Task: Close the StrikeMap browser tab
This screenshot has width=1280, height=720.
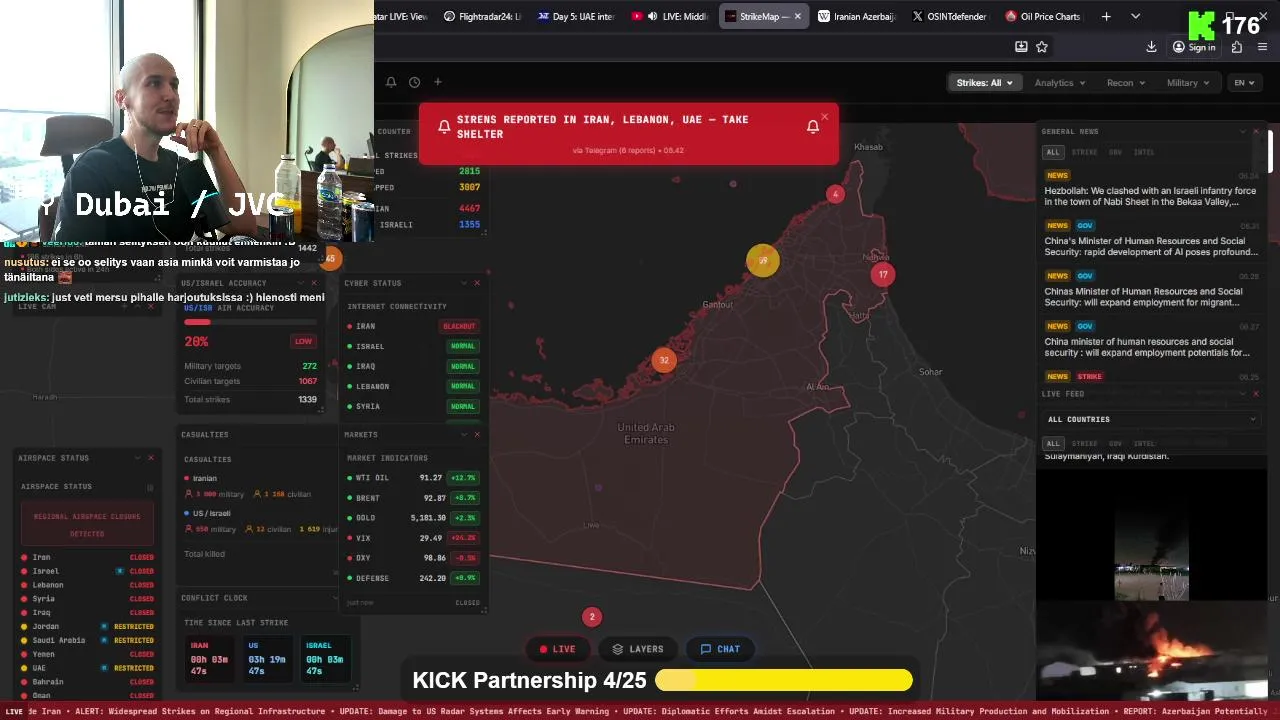Action: pos(798,16)
